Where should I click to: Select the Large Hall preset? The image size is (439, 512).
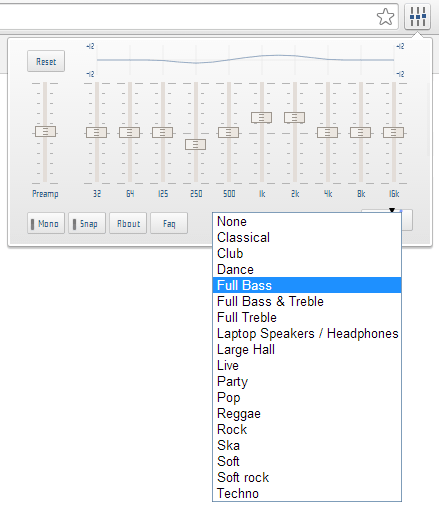pyautogui.click(x=307, y=349)
